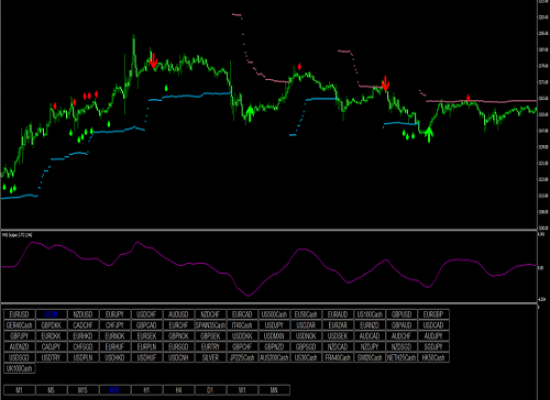
Task: Select the GBPJPY symbol button
Action: pyautogui.click(x=19, y=336)
